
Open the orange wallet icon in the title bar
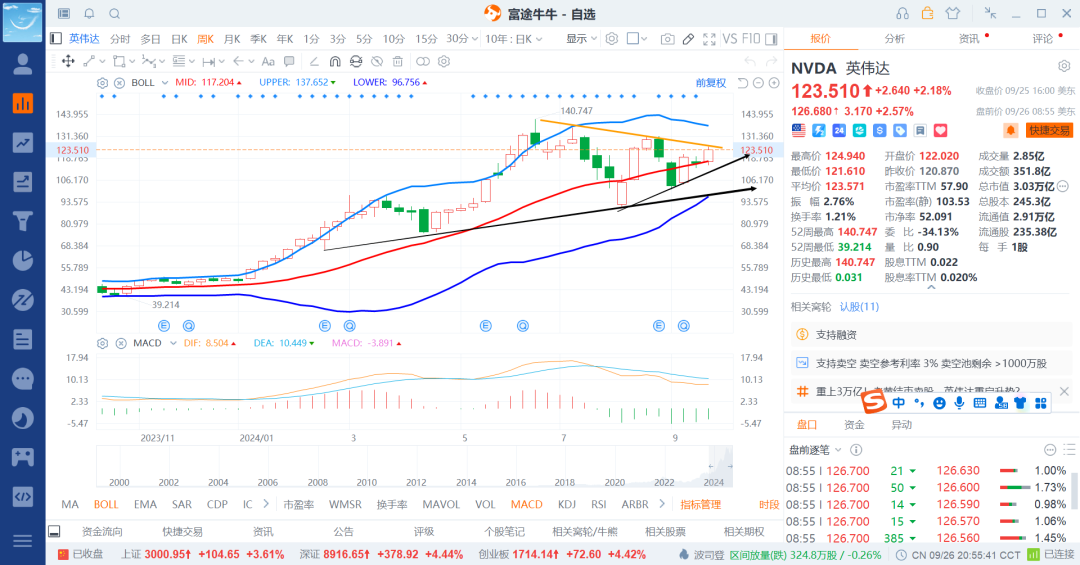point(927,13)
